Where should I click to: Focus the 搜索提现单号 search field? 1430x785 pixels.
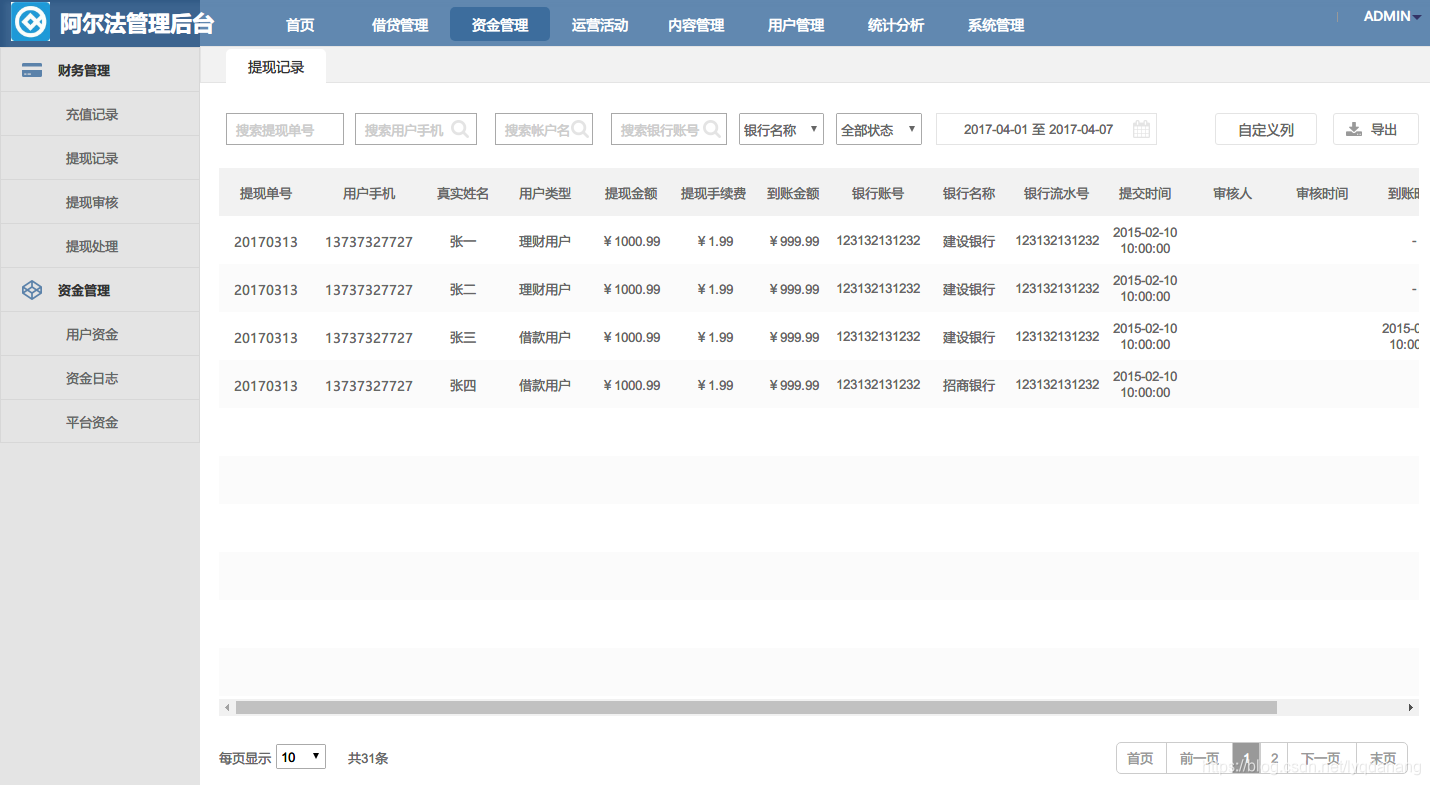tap(285, 129)
